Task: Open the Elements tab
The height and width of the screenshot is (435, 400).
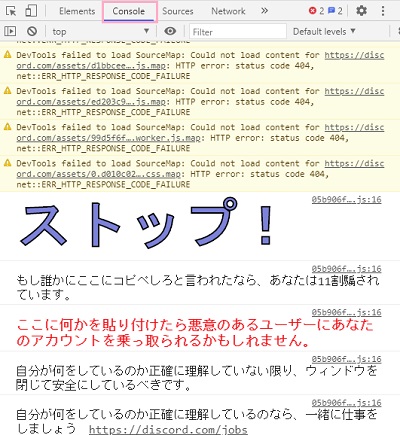Action: click(x=77, y=11)
